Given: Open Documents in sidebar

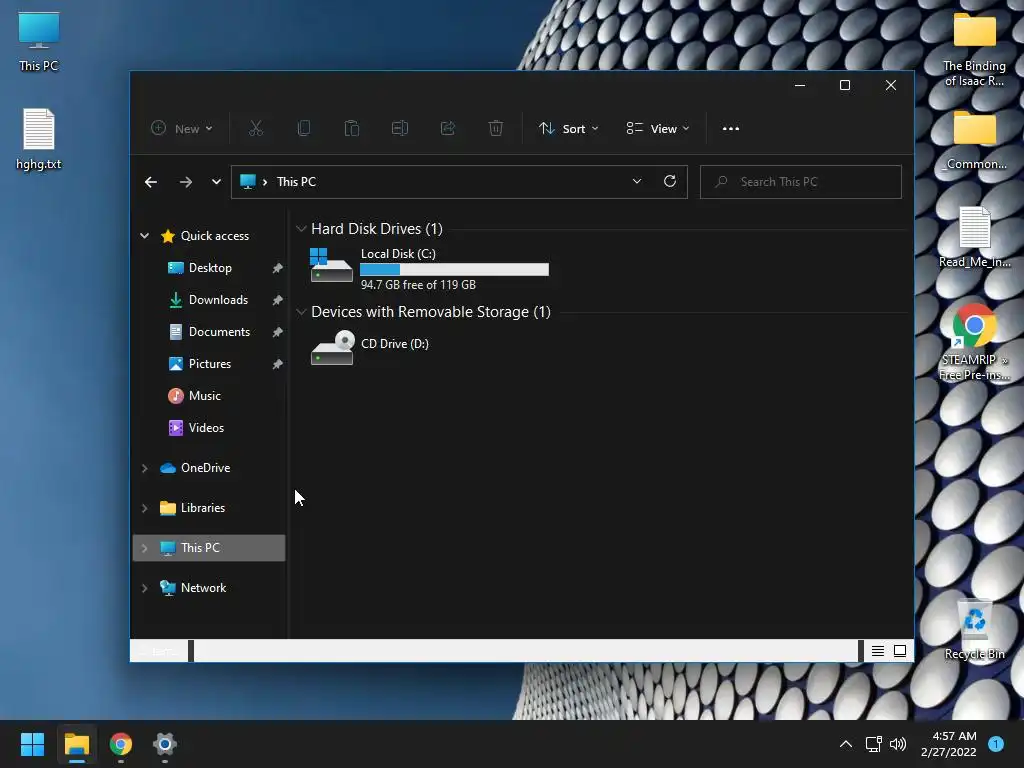Looking at the screenshot, I should pyautogui.click(x=219, y=332).
